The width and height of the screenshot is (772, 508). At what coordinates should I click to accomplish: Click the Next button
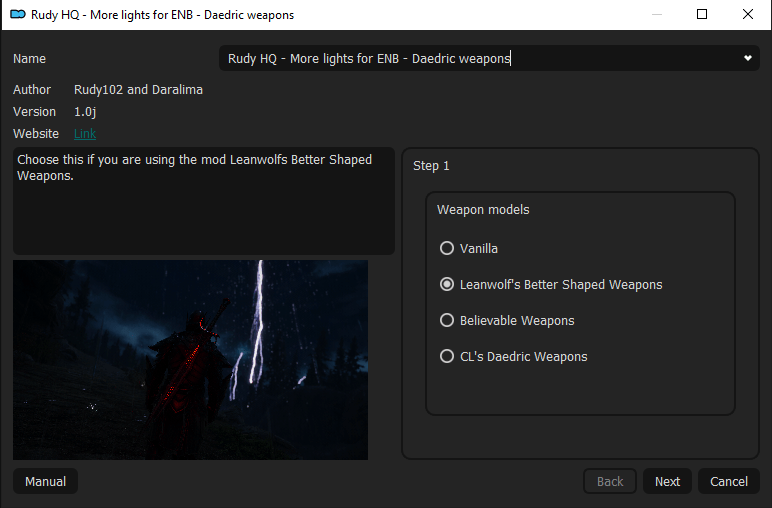click(667, 481)
